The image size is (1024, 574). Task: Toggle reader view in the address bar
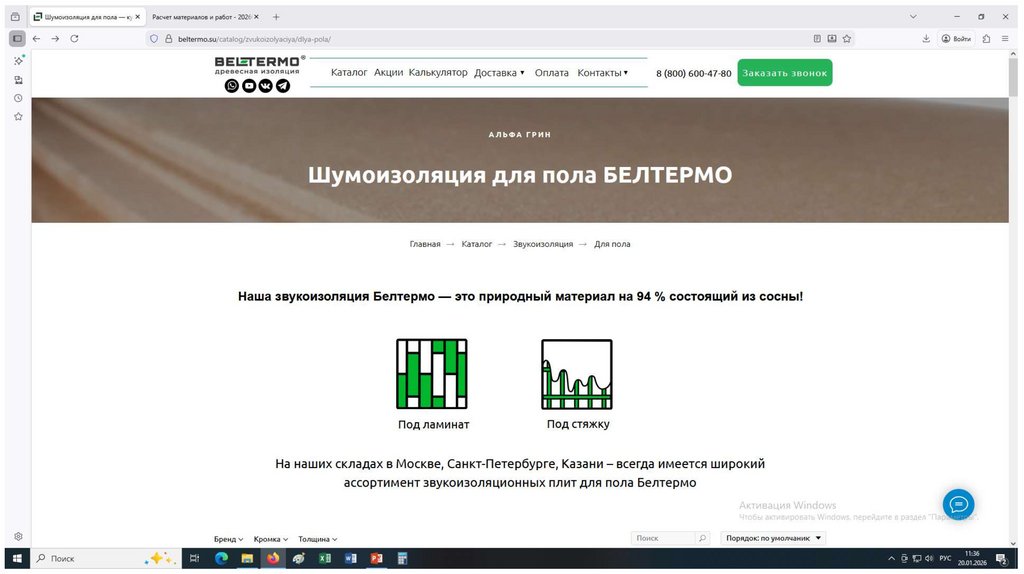pyautogui.click(x=817, y=39)
